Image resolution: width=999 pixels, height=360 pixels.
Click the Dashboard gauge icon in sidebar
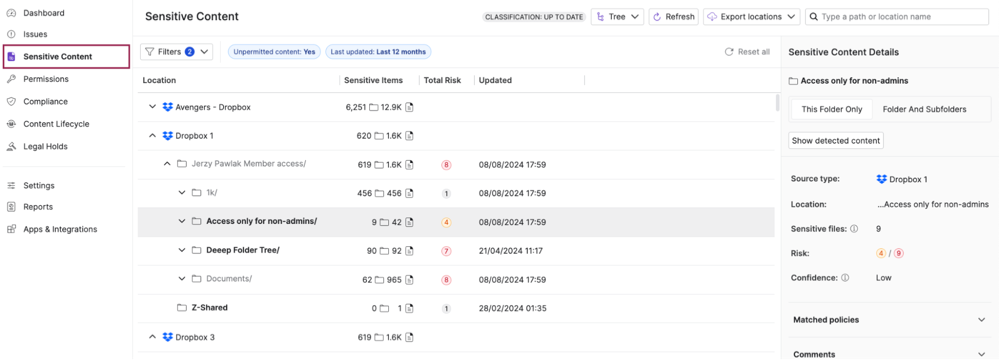point(11,13)
